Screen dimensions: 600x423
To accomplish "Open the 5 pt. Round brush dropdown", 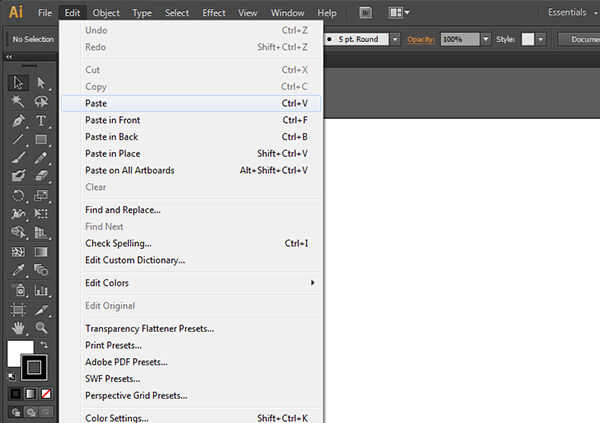I will pos(395,39).
